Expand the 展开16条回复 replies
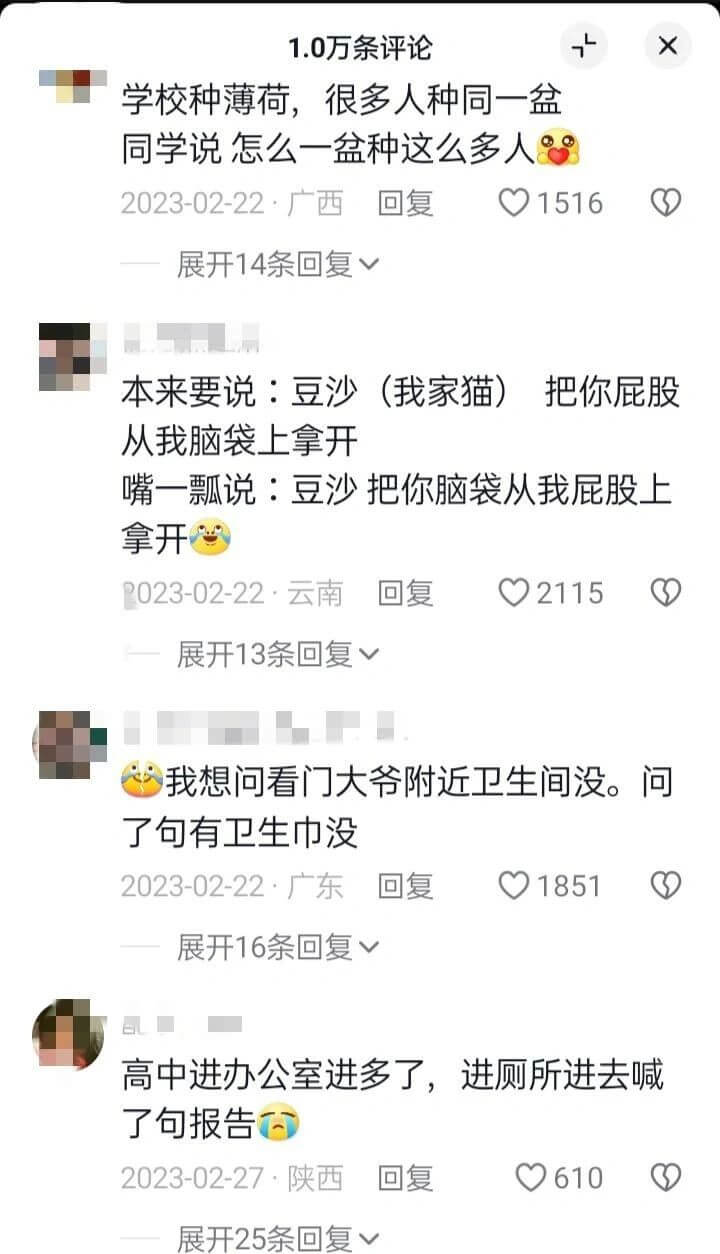The image size is (720, 1254). 278,946
